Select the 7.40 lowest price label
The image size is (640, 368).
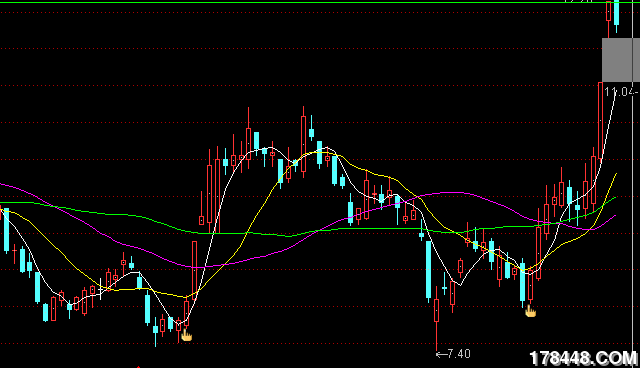(x=453, y=354)
